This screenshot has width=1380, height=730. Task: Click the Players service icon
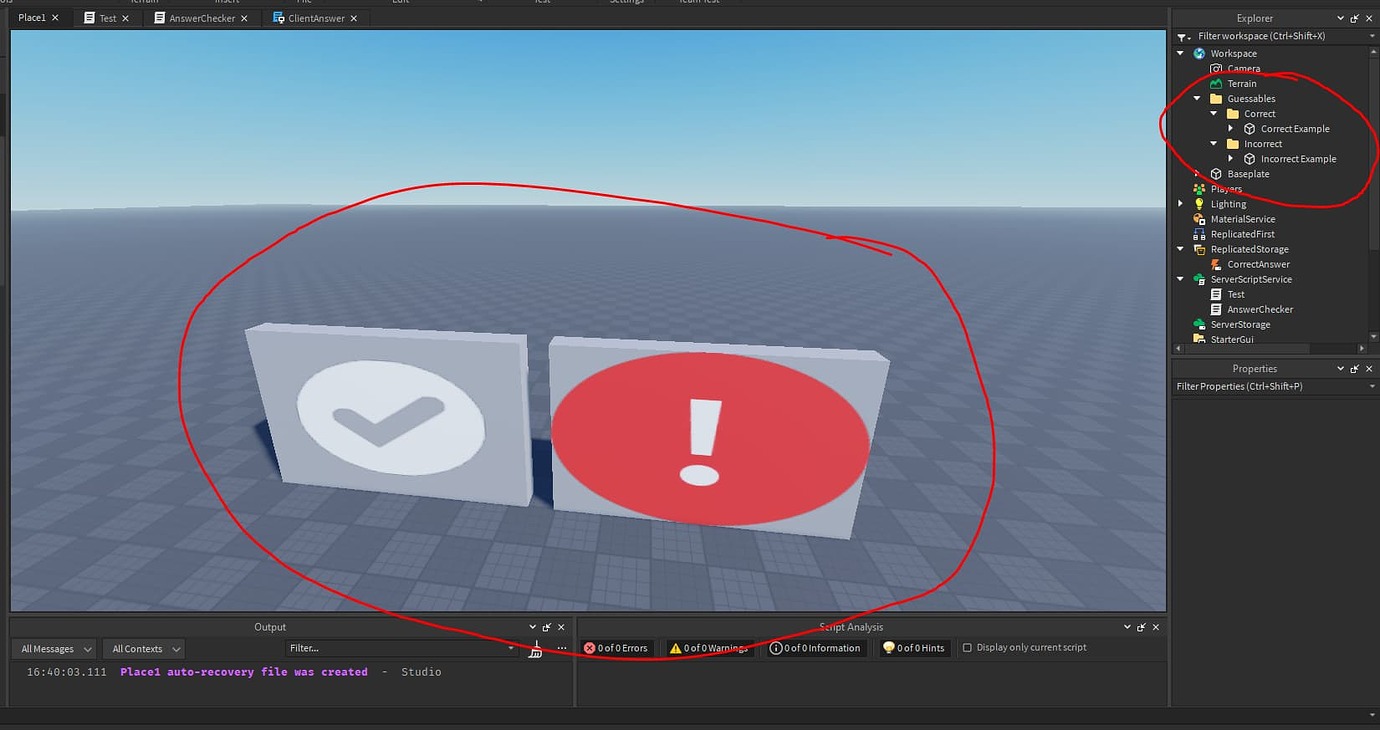pos(1199,189)
